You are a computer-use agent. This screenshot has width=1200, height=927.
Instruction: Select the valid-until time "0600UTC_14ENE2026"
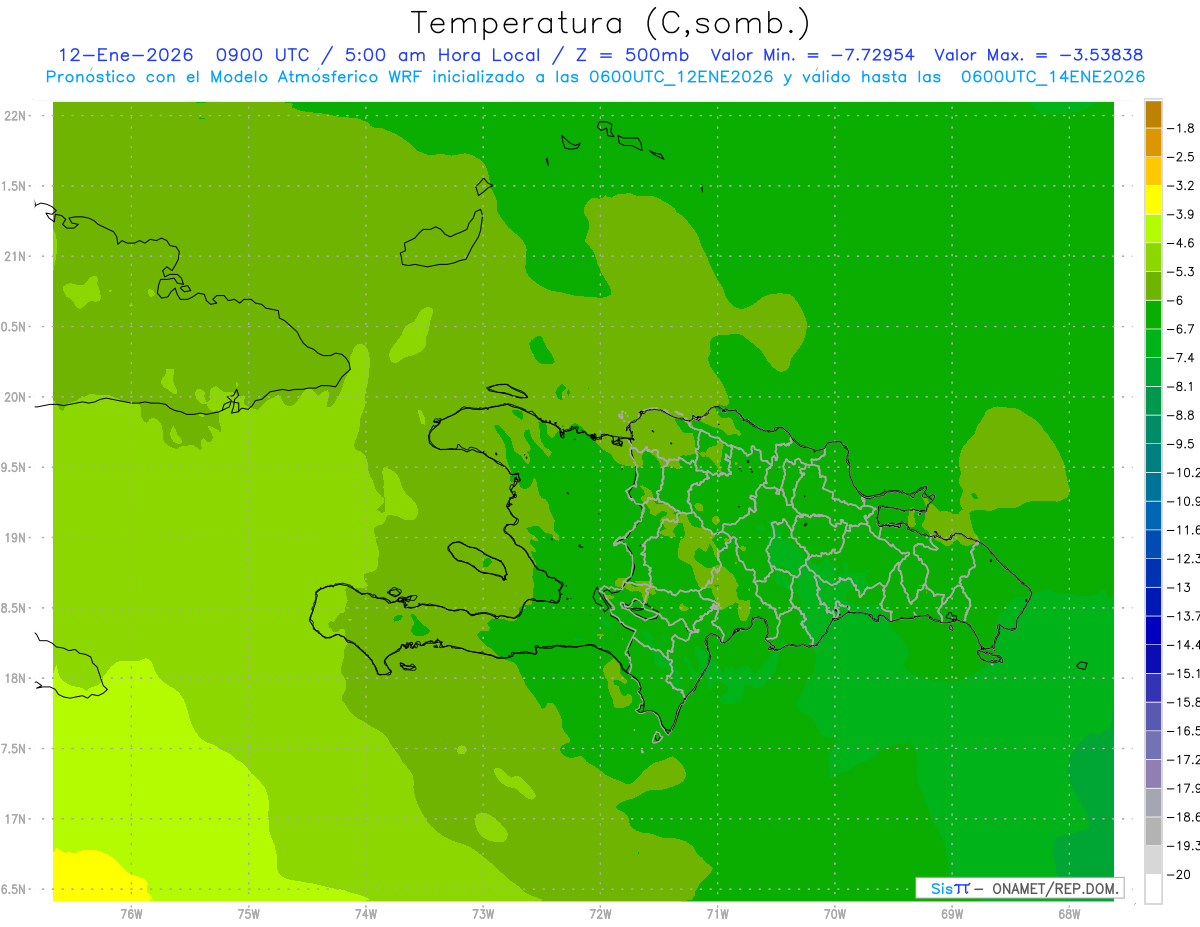click(x=1052, y=77)
